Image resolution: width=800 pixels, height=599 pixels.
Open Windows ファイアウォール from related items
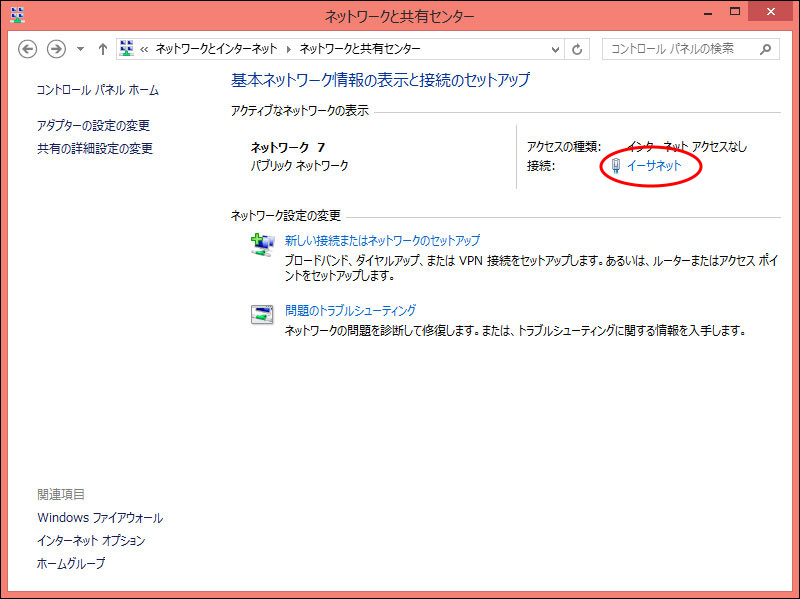100,518
